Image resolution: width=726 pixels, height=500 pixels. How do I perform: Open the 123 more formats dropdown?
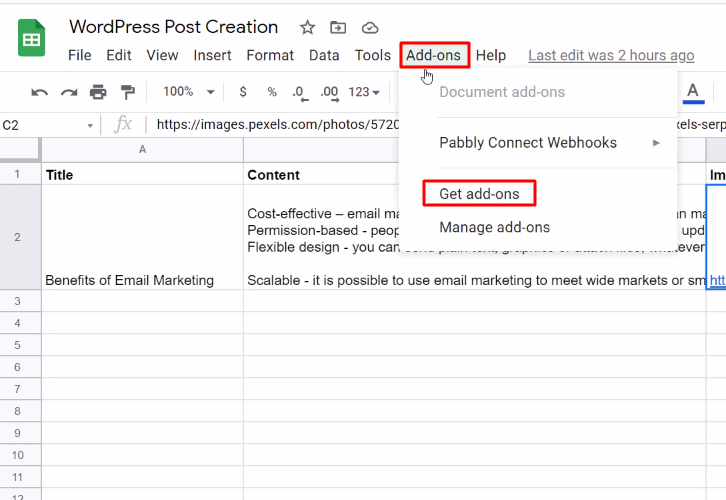[364, 92]
